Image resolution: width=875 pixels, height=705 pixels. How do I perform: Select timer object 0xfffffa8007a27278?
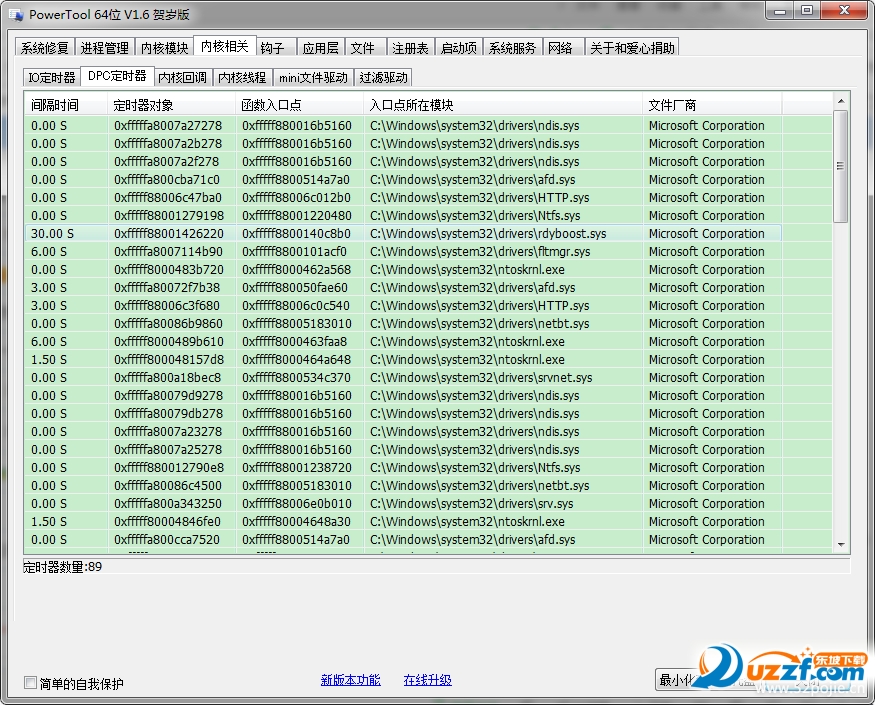[168, 126]
